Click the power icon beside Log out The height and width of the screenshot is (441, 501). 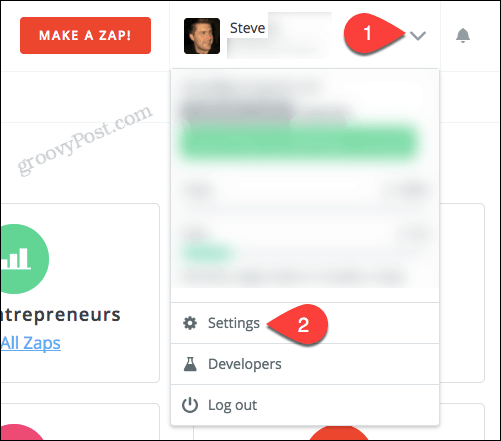190,405
